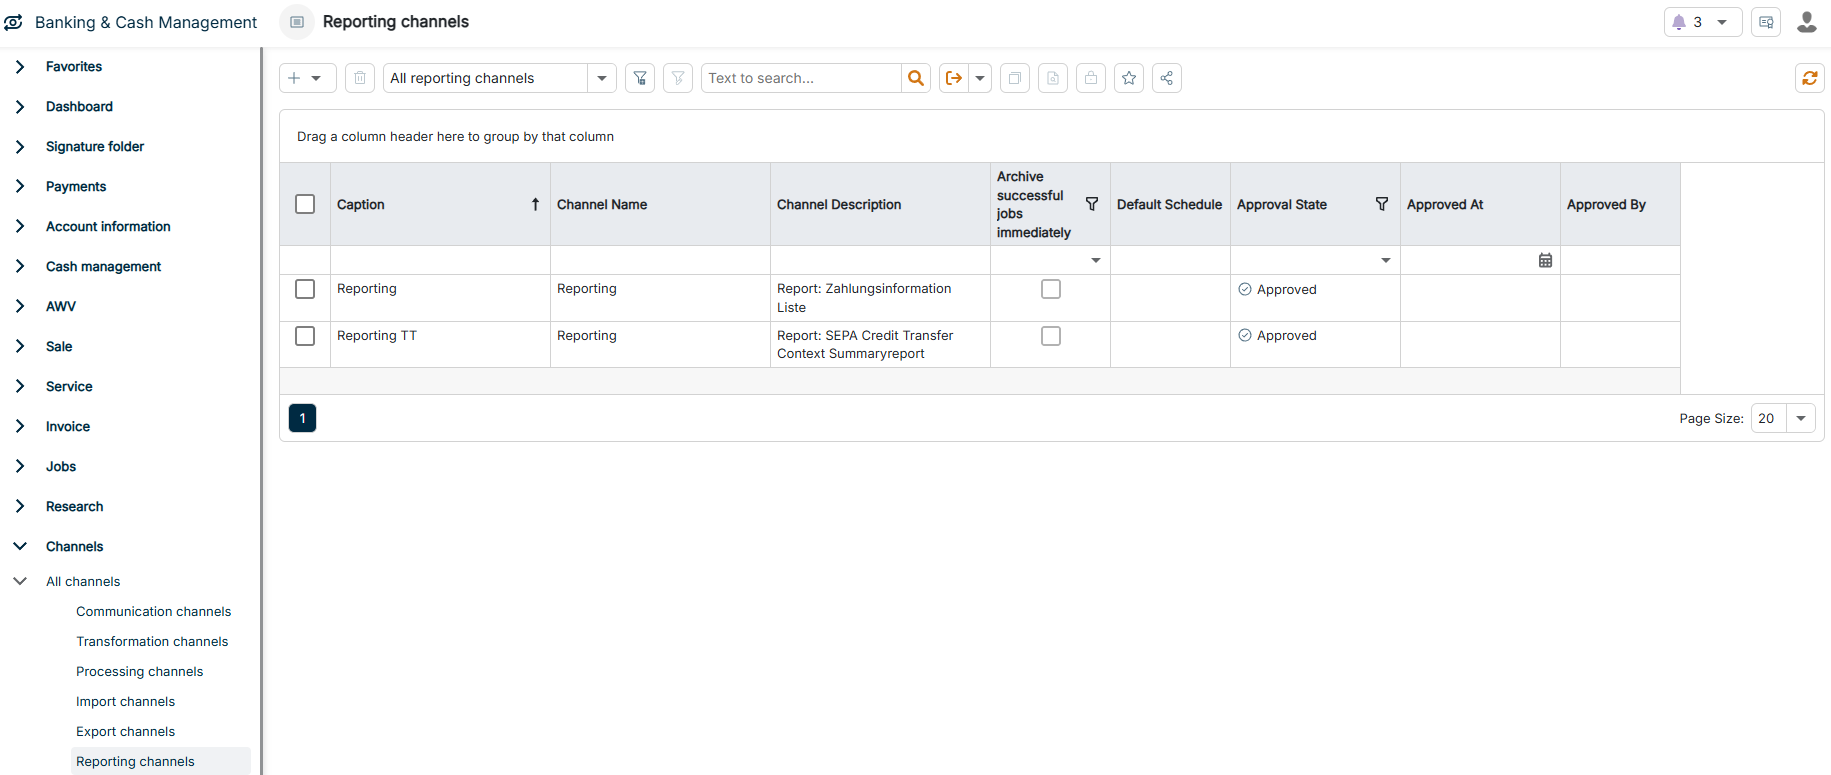Go to page 1 of the grid
The height and width of the screenshot is (775, 1831).
(302, 418)
